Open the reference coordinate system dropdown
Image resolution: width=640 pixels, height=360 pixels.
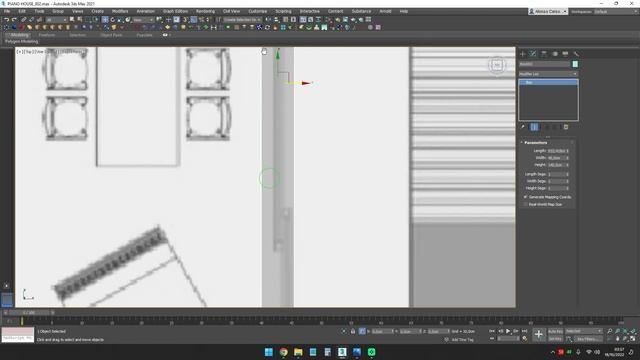(x=143, y=20)
